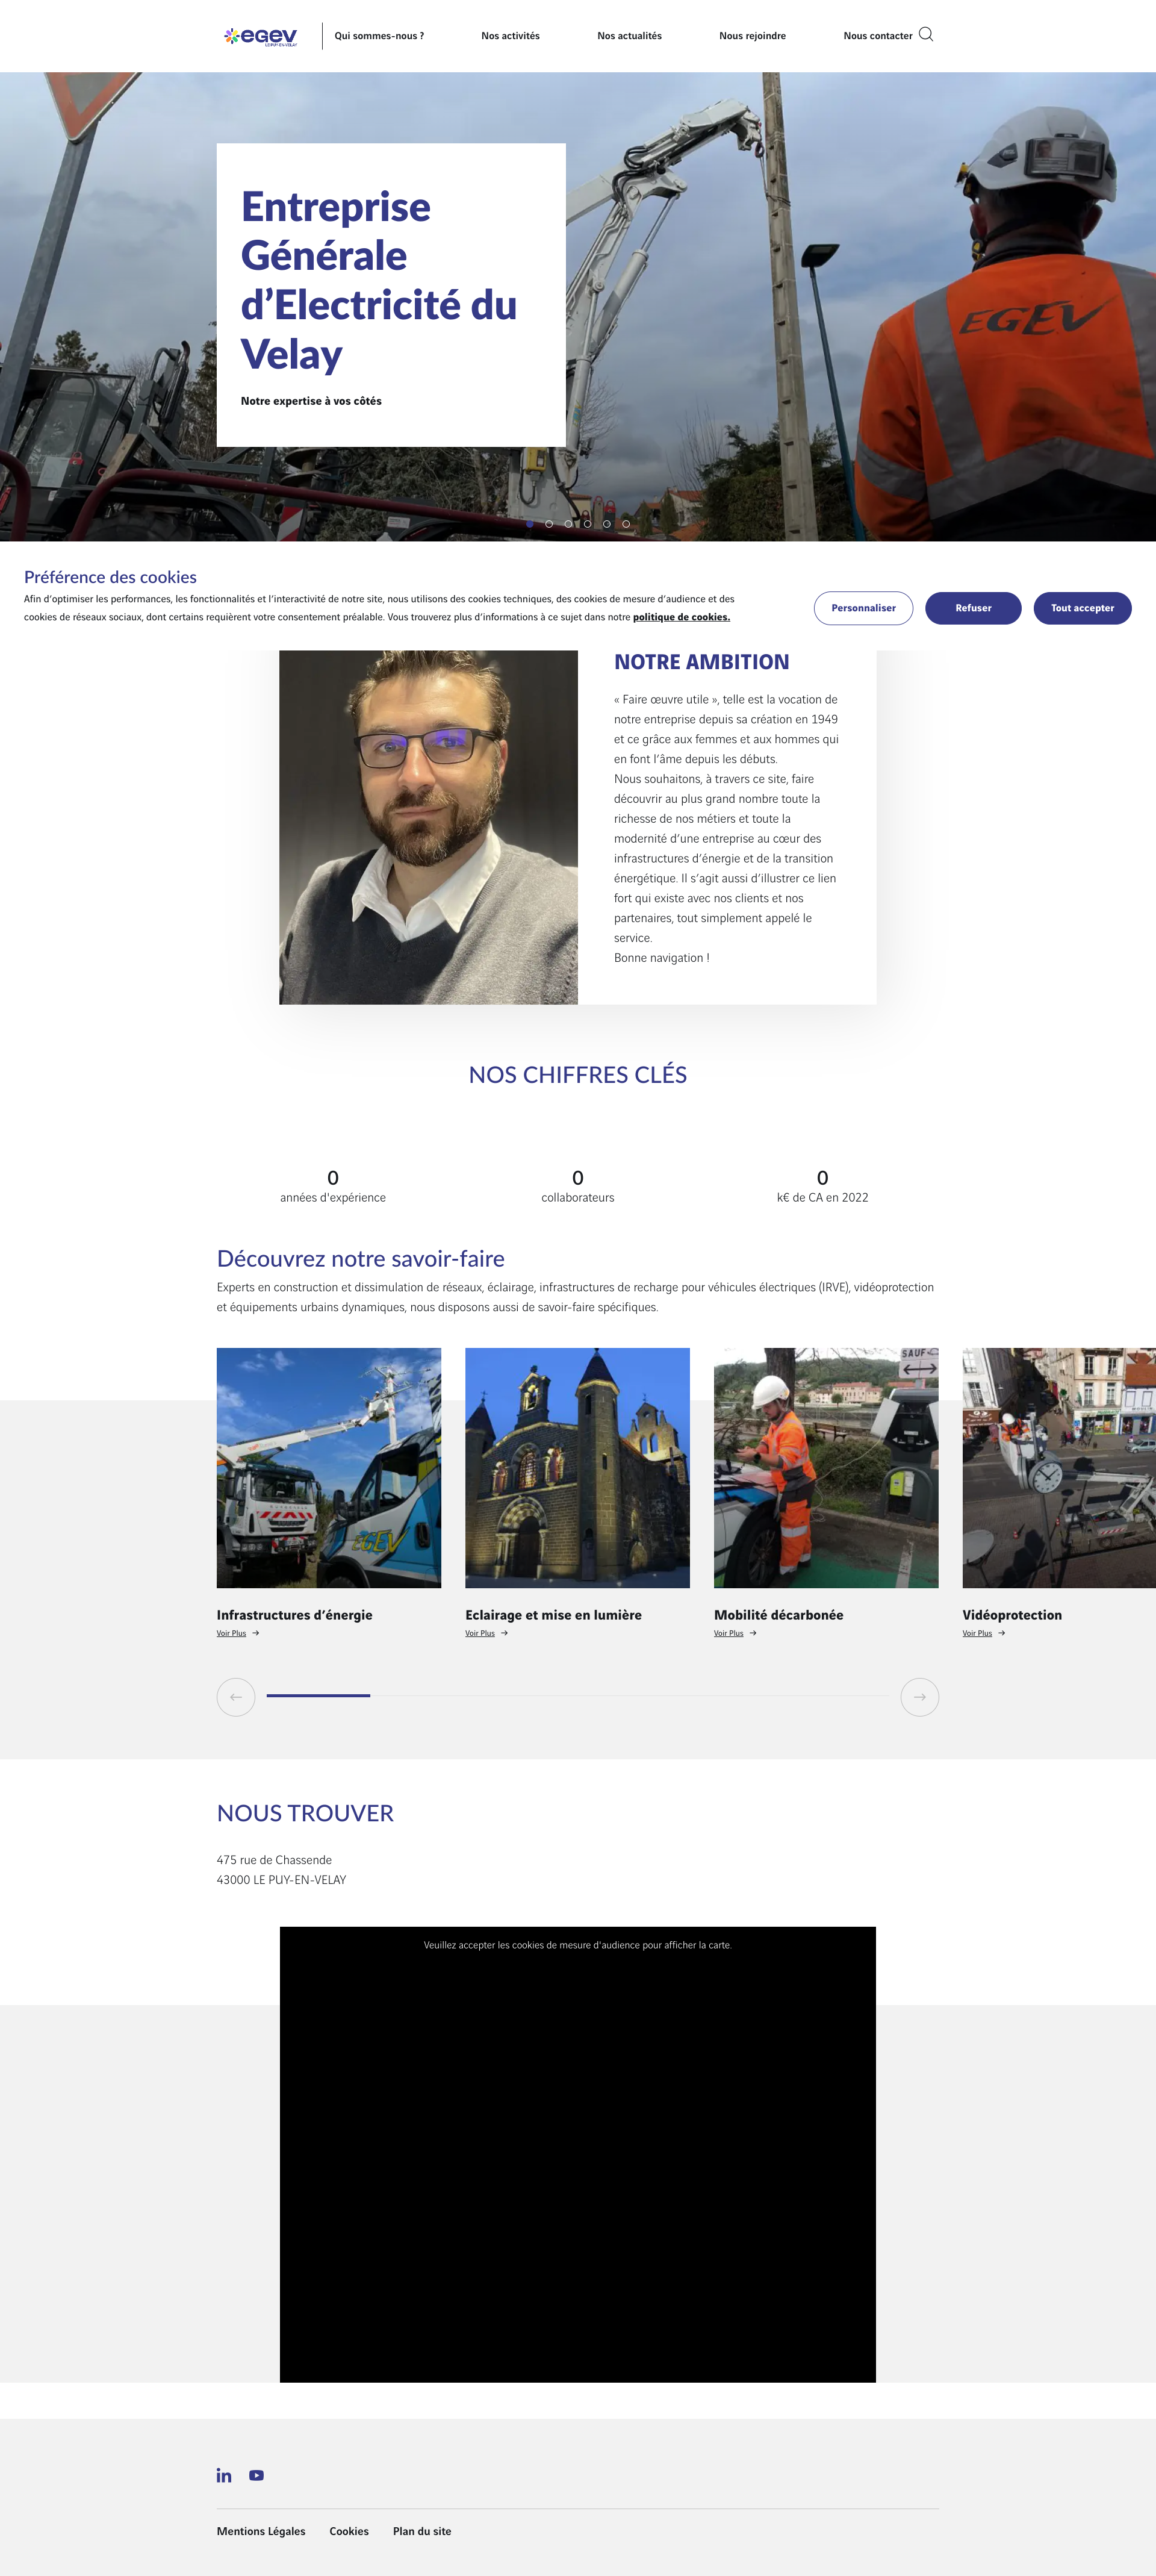Click the Personnaliser cookies button
Viewport: 1156px width, 2576px height.
click(x=863, y=608)
